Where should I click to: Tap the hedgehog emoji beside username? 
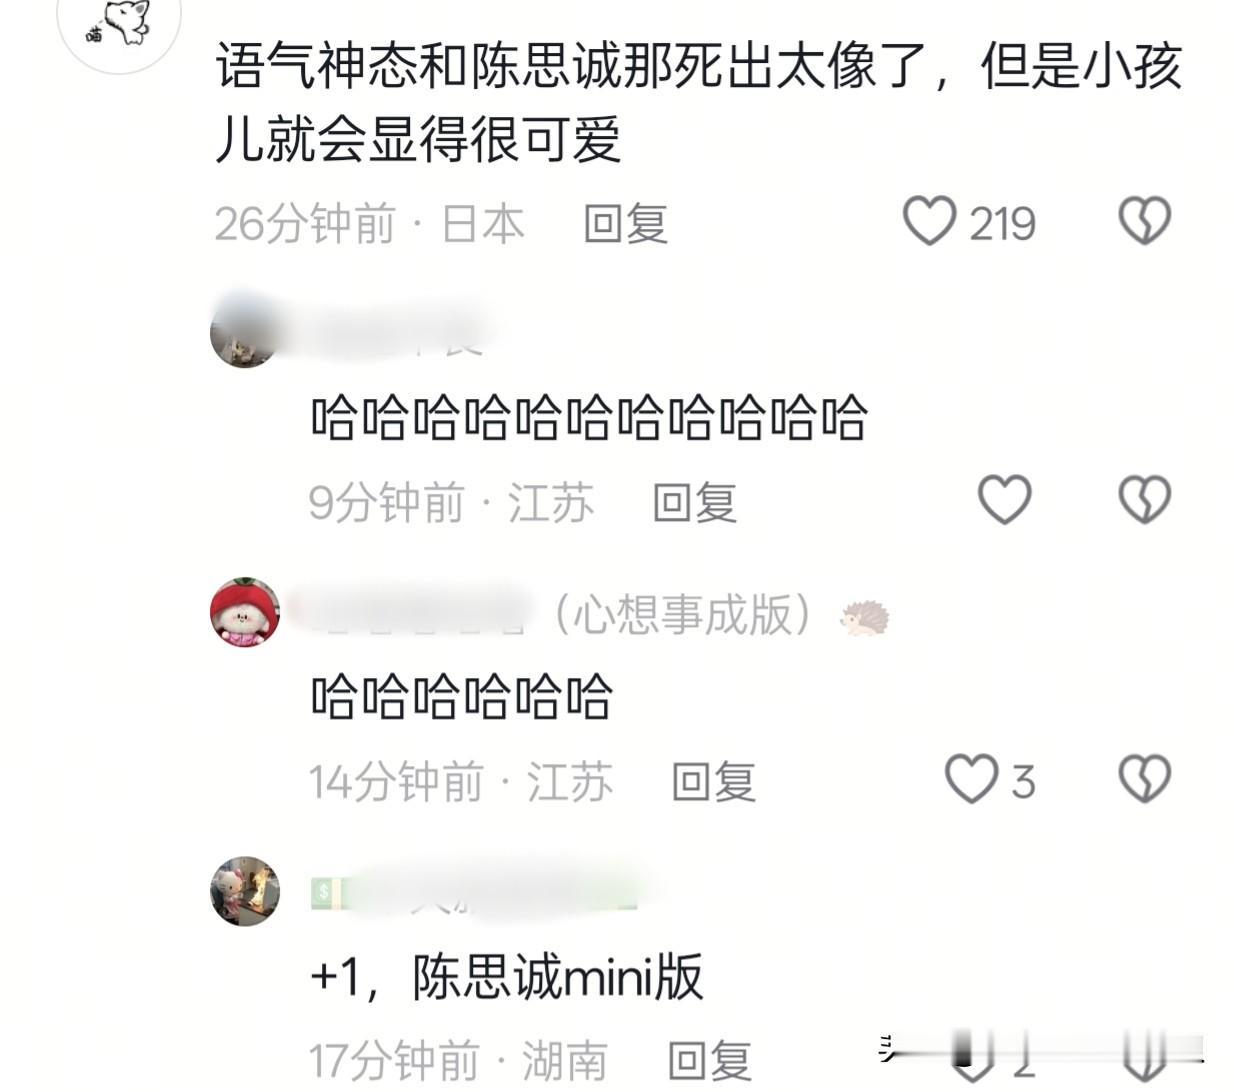pos(864,618)
